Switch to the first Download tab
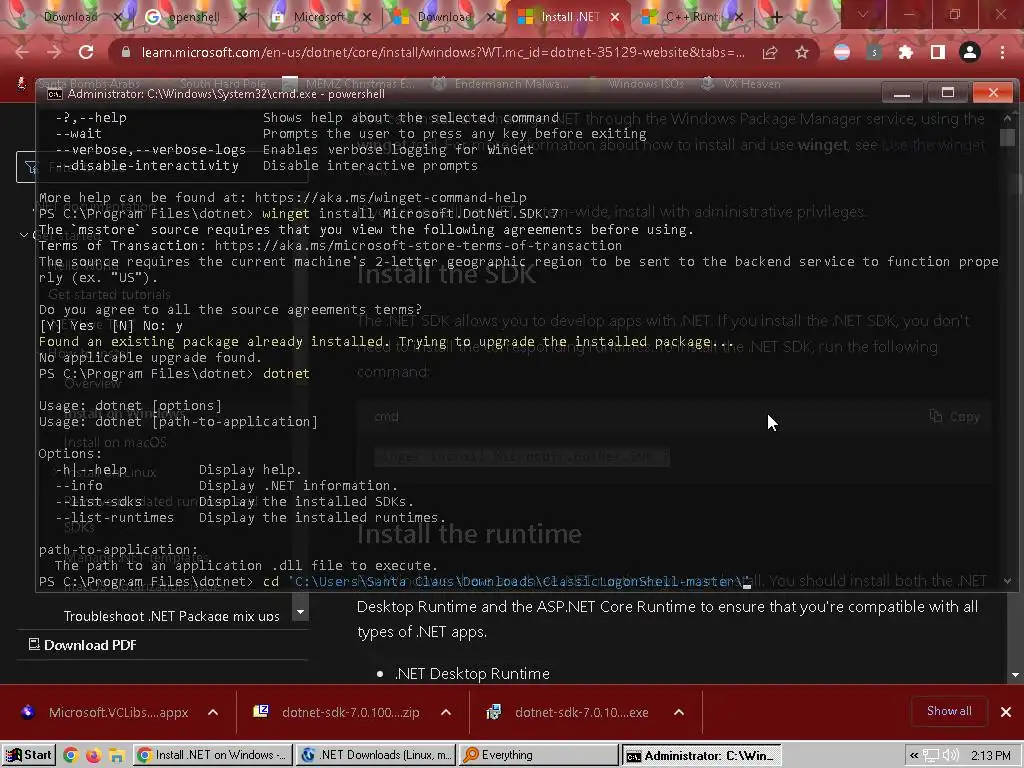 click(71, 17)
